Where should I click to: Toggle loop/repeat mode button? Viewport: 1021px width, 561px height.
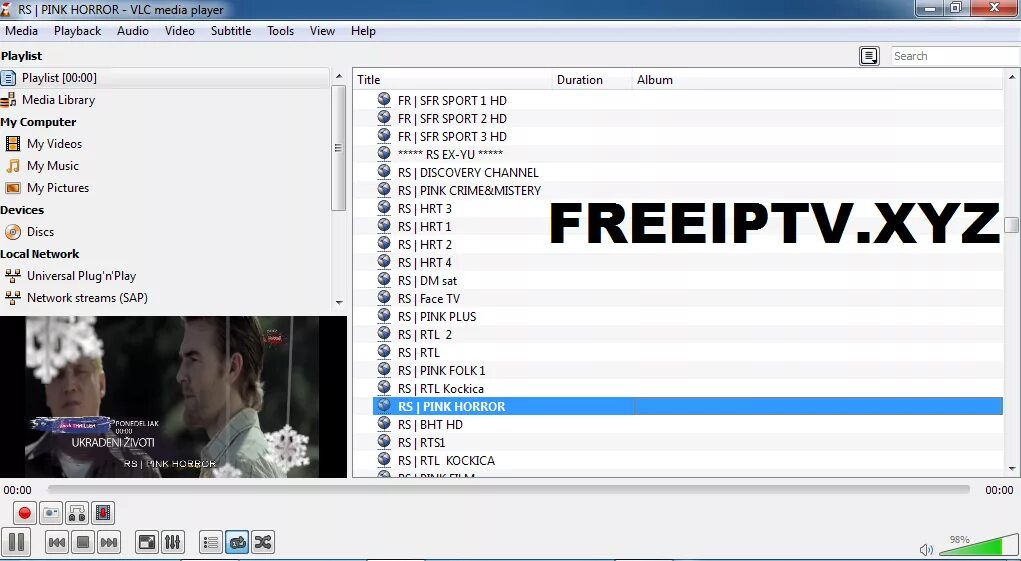click(236, 542)
